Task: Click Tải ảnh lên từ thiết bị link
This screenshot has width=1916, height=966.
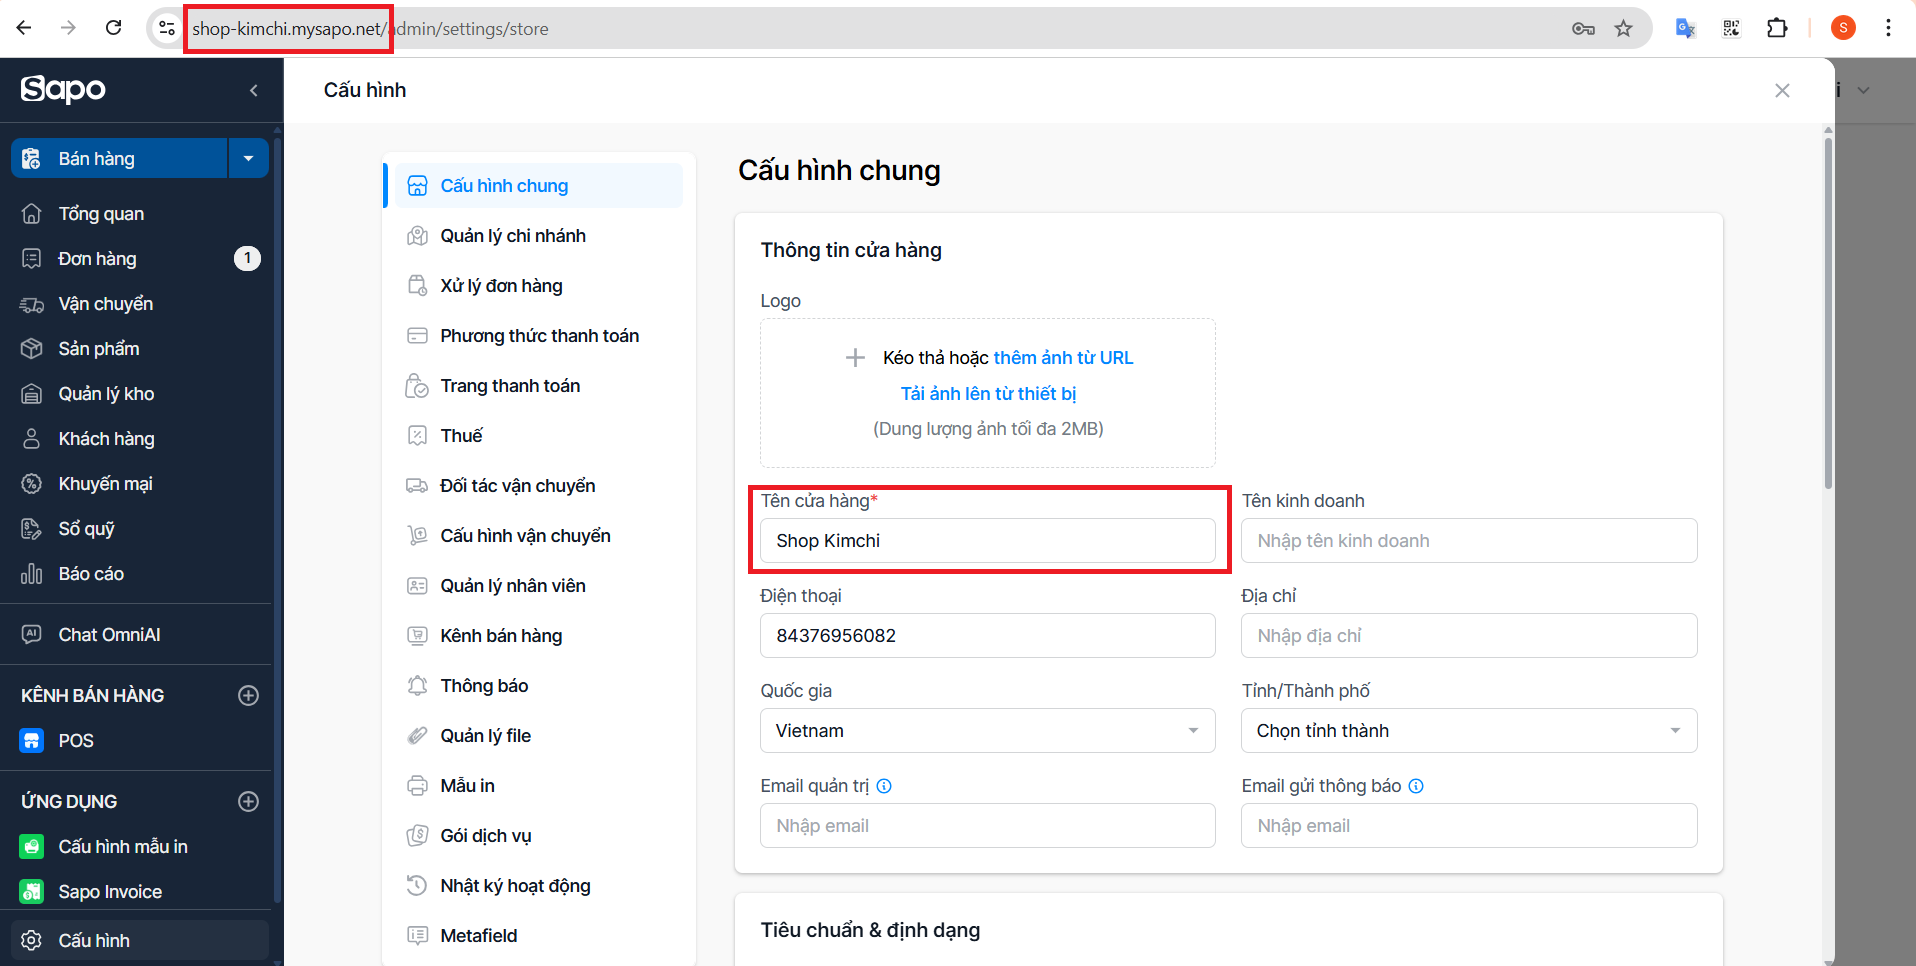Action: click(988, 394)
